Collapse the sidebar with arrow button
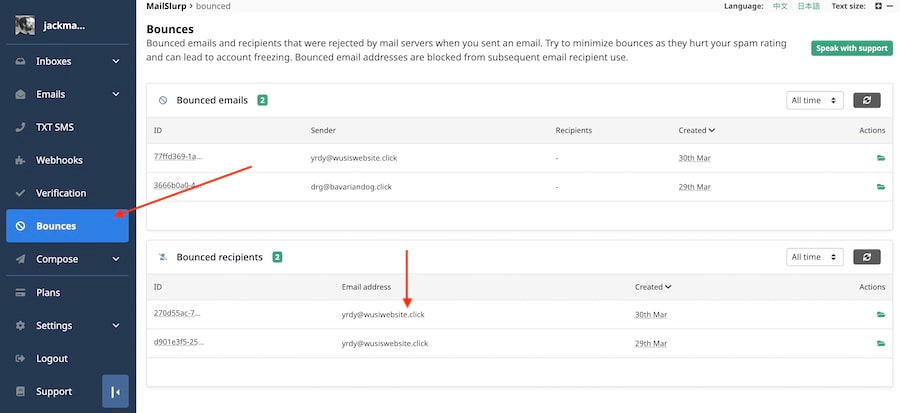This screenshot has height=413, width=900. [x=115, y=391]
